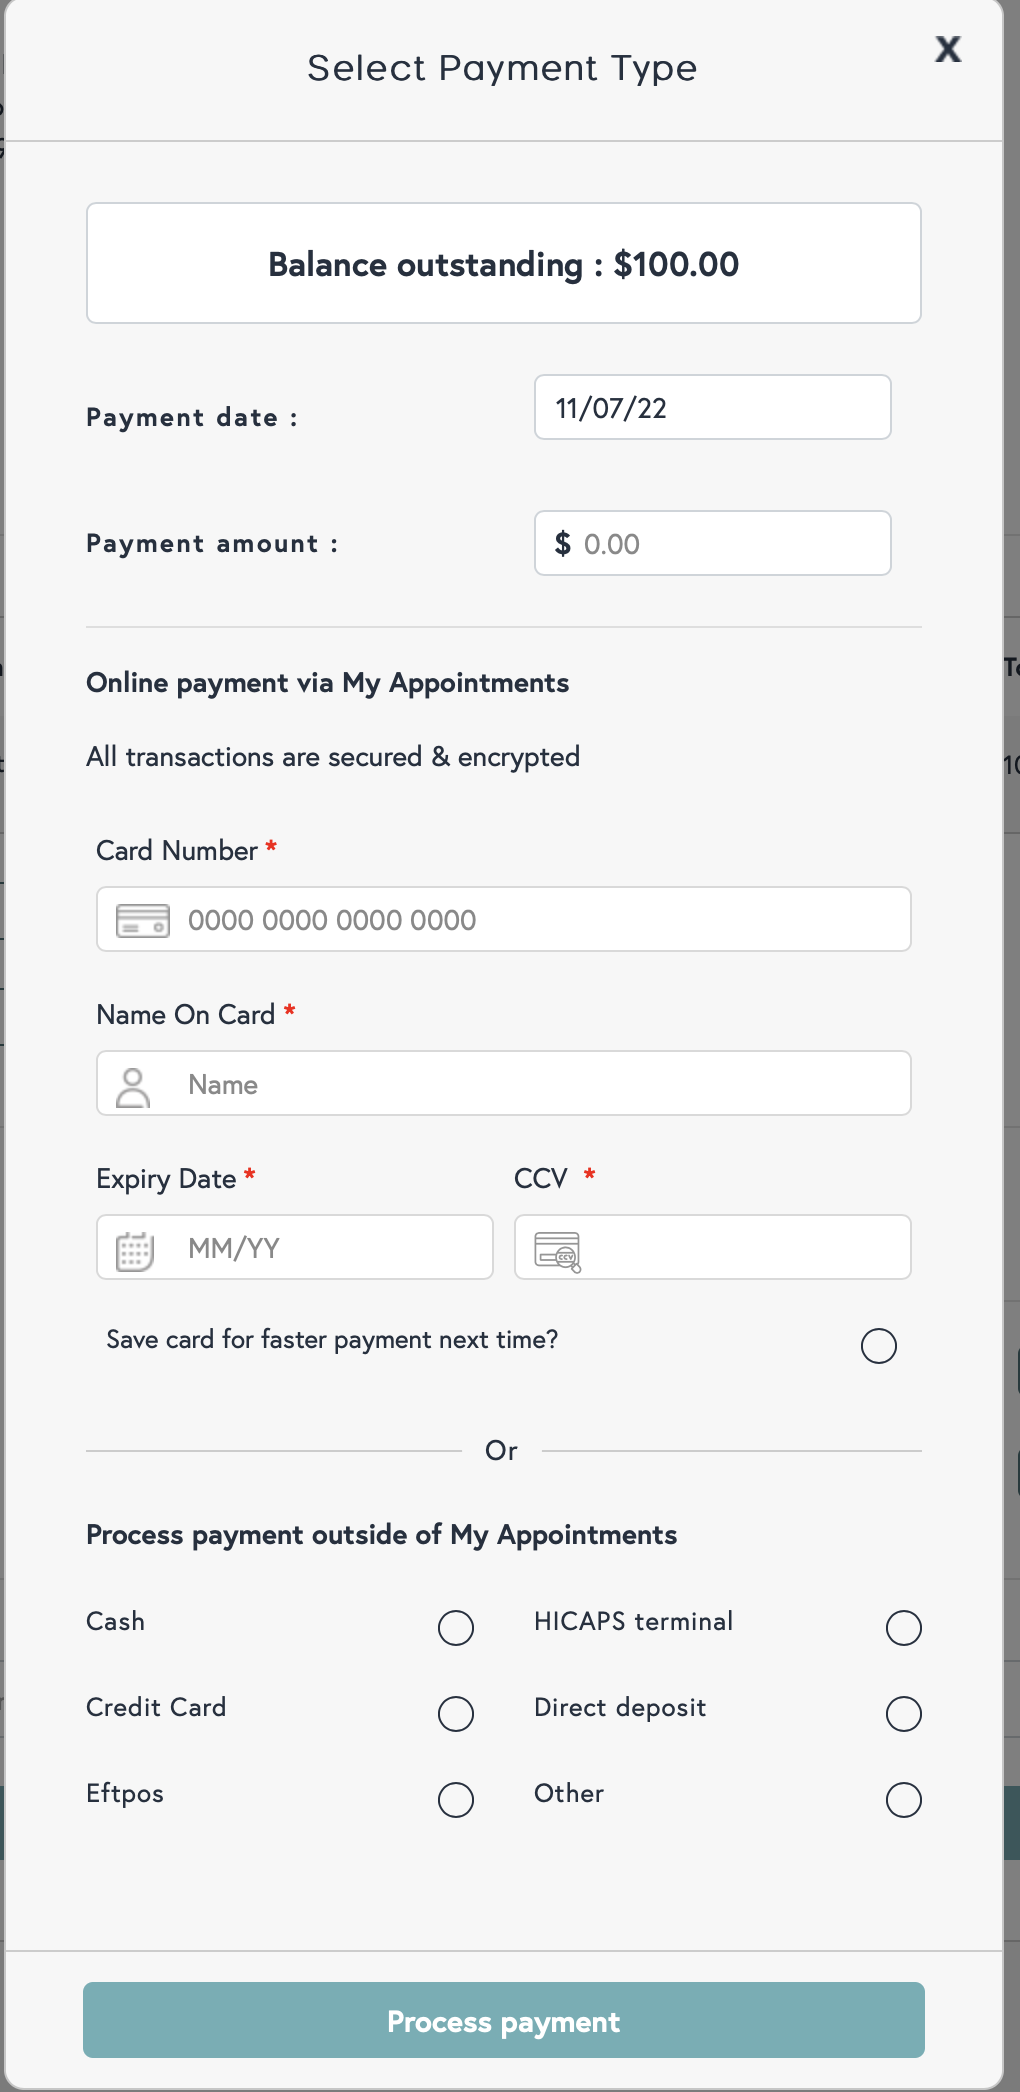Viewport: 1020px width, 2092px height.
Task: Select Direct deposit radio button
Action: (x=903, y=1714)
